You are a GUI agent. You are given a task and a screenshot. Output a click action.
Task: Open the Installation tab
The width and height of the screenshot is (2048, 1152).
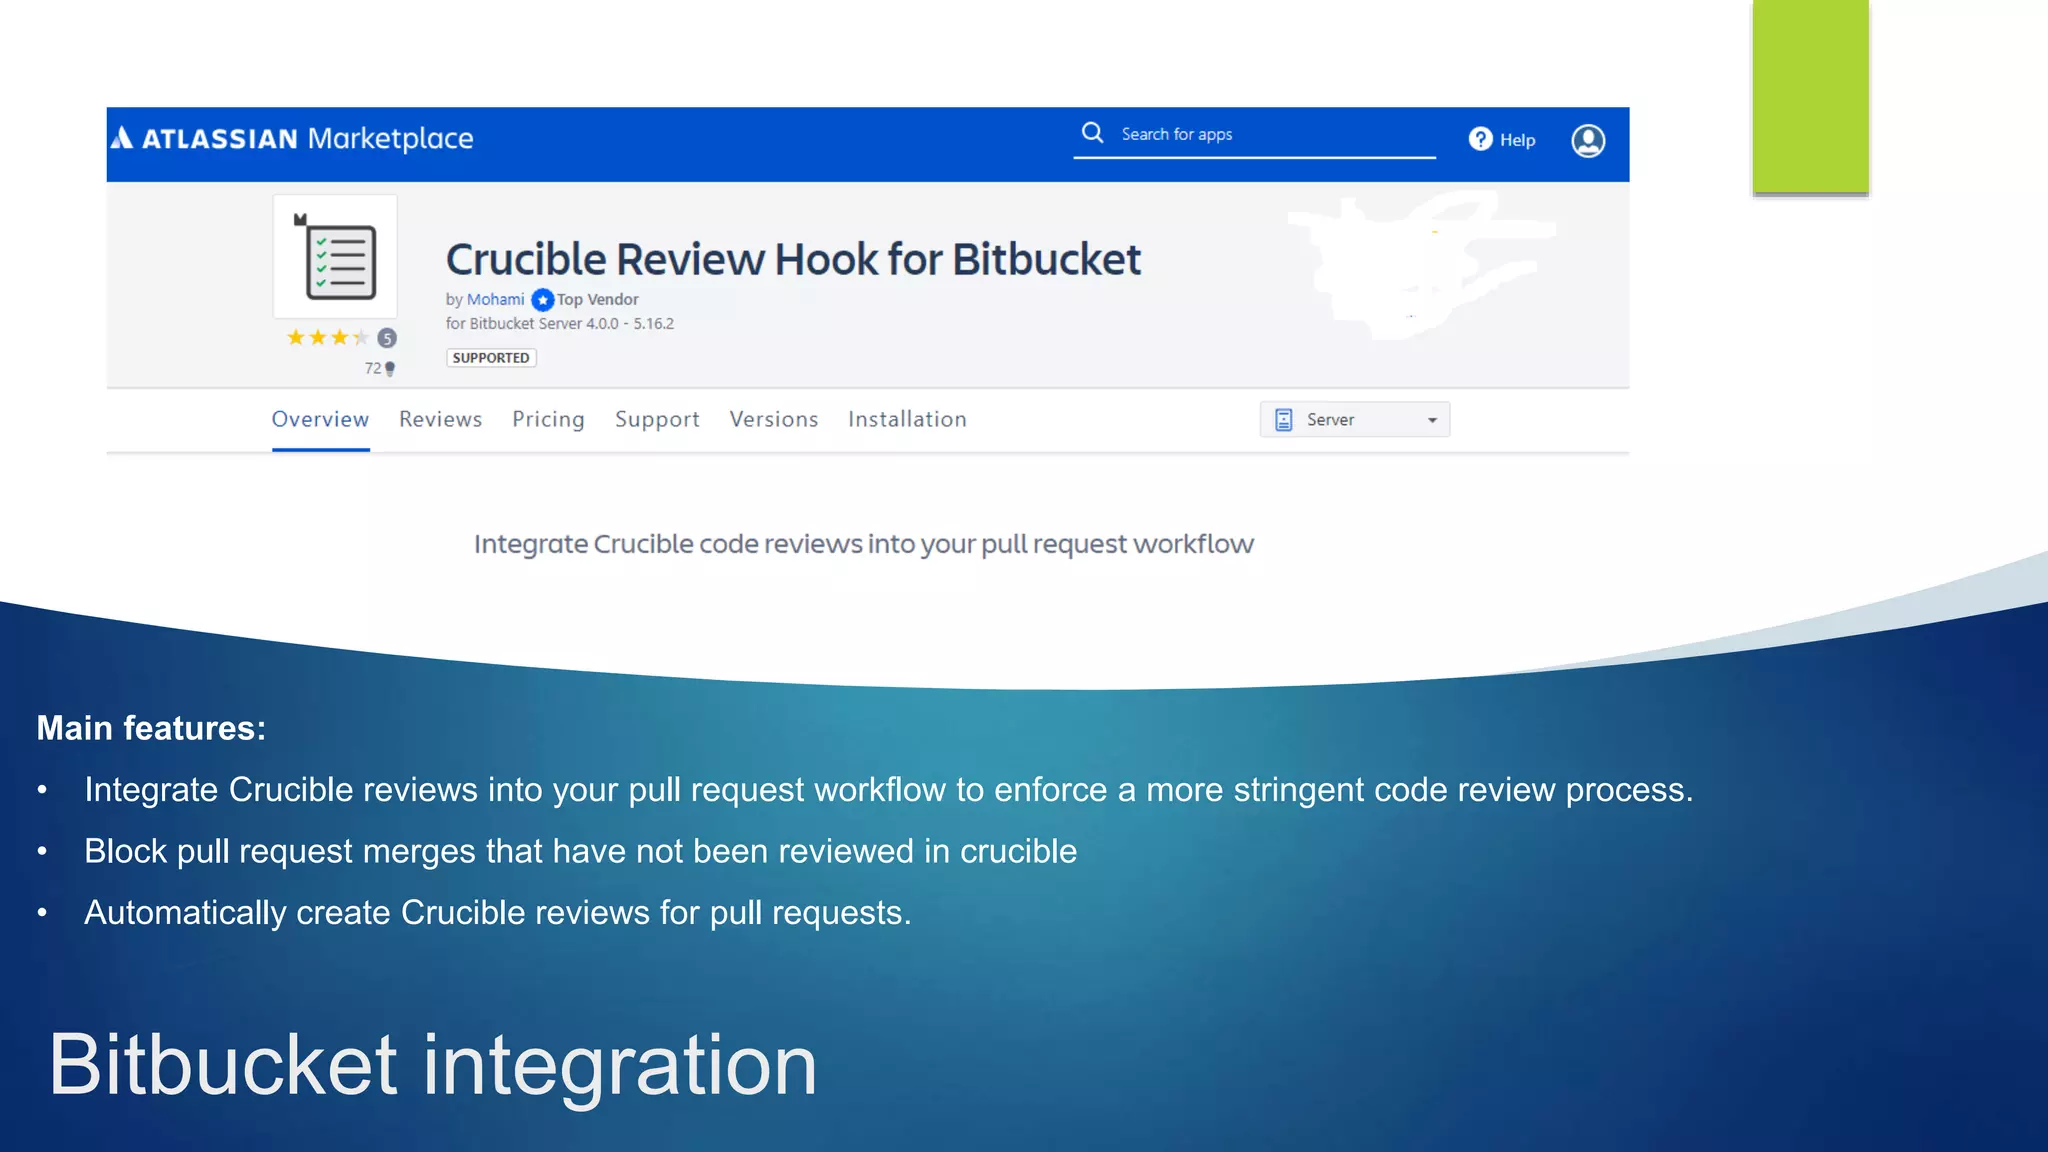[907, 420]
